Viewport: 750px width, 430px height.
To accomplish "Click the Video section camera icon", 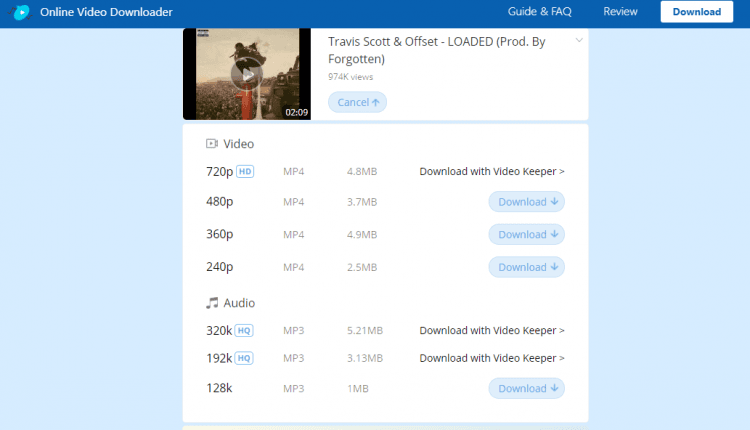I will tap(212, 143).
